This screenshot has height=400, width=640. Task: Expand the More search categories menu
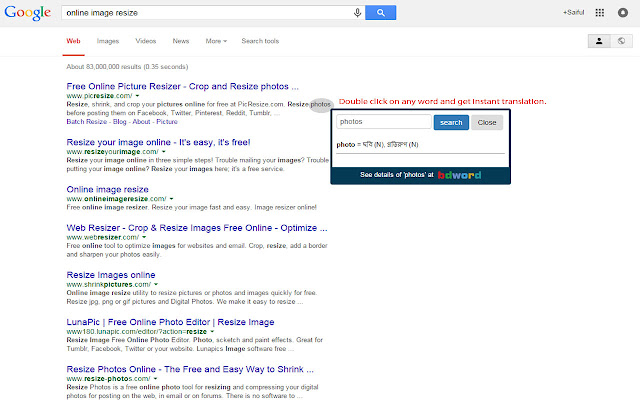(215, 41)
